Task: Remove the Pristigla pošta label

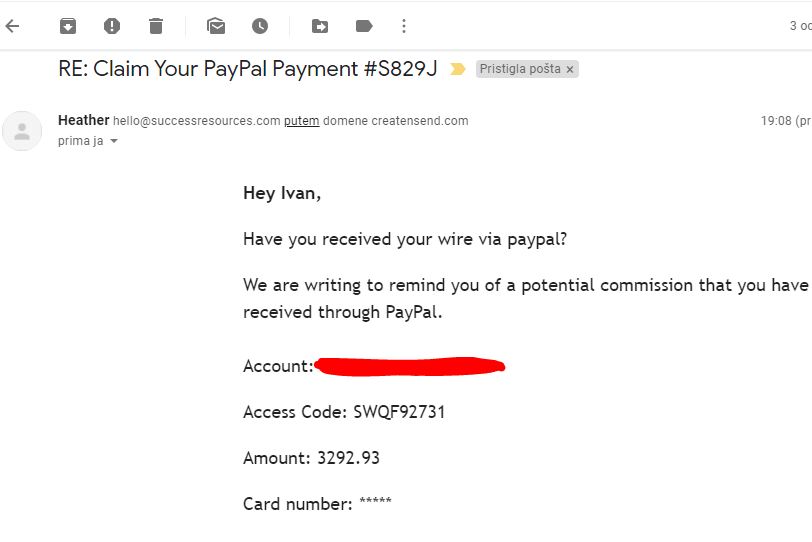Action: (570, 69)
